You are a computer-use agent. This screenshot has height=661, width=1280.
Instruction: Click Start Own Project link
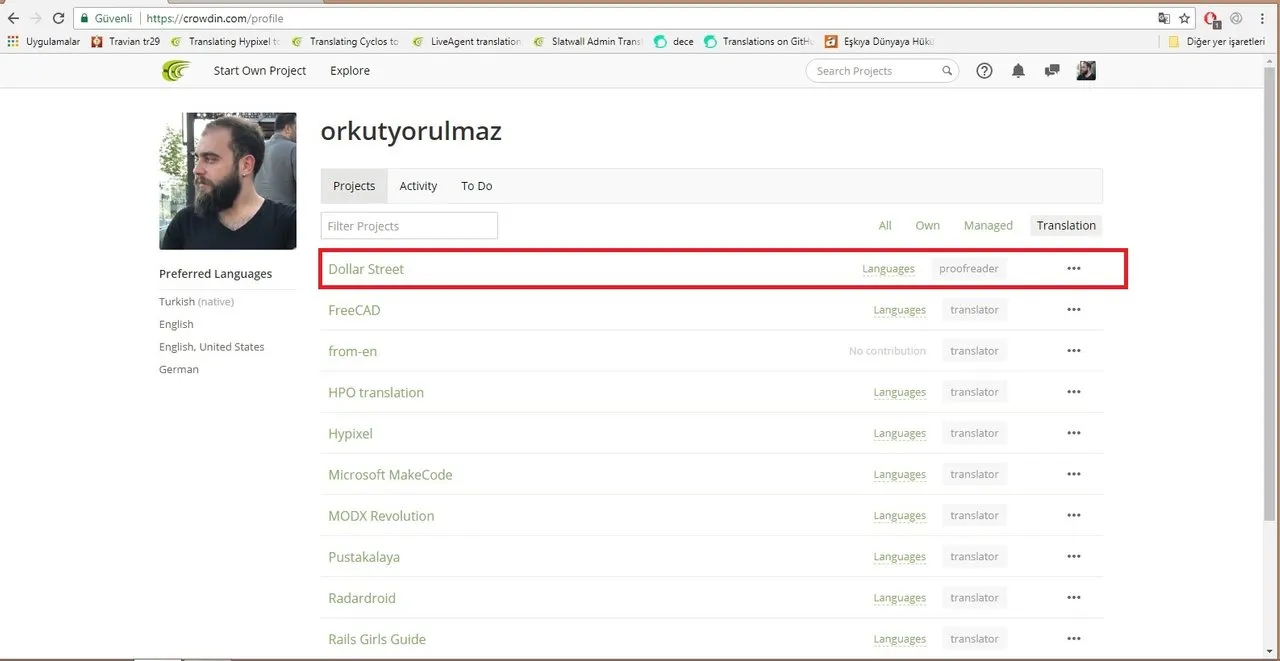tap(260, 71)
